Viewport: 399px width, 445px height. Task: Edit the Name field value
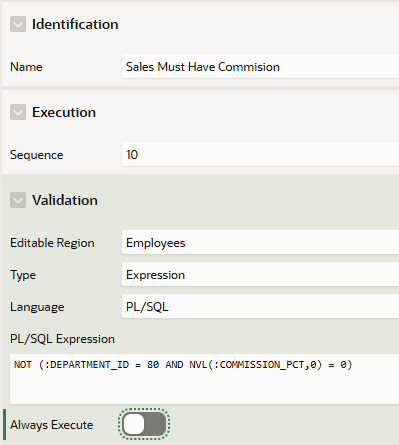(260, 67)
